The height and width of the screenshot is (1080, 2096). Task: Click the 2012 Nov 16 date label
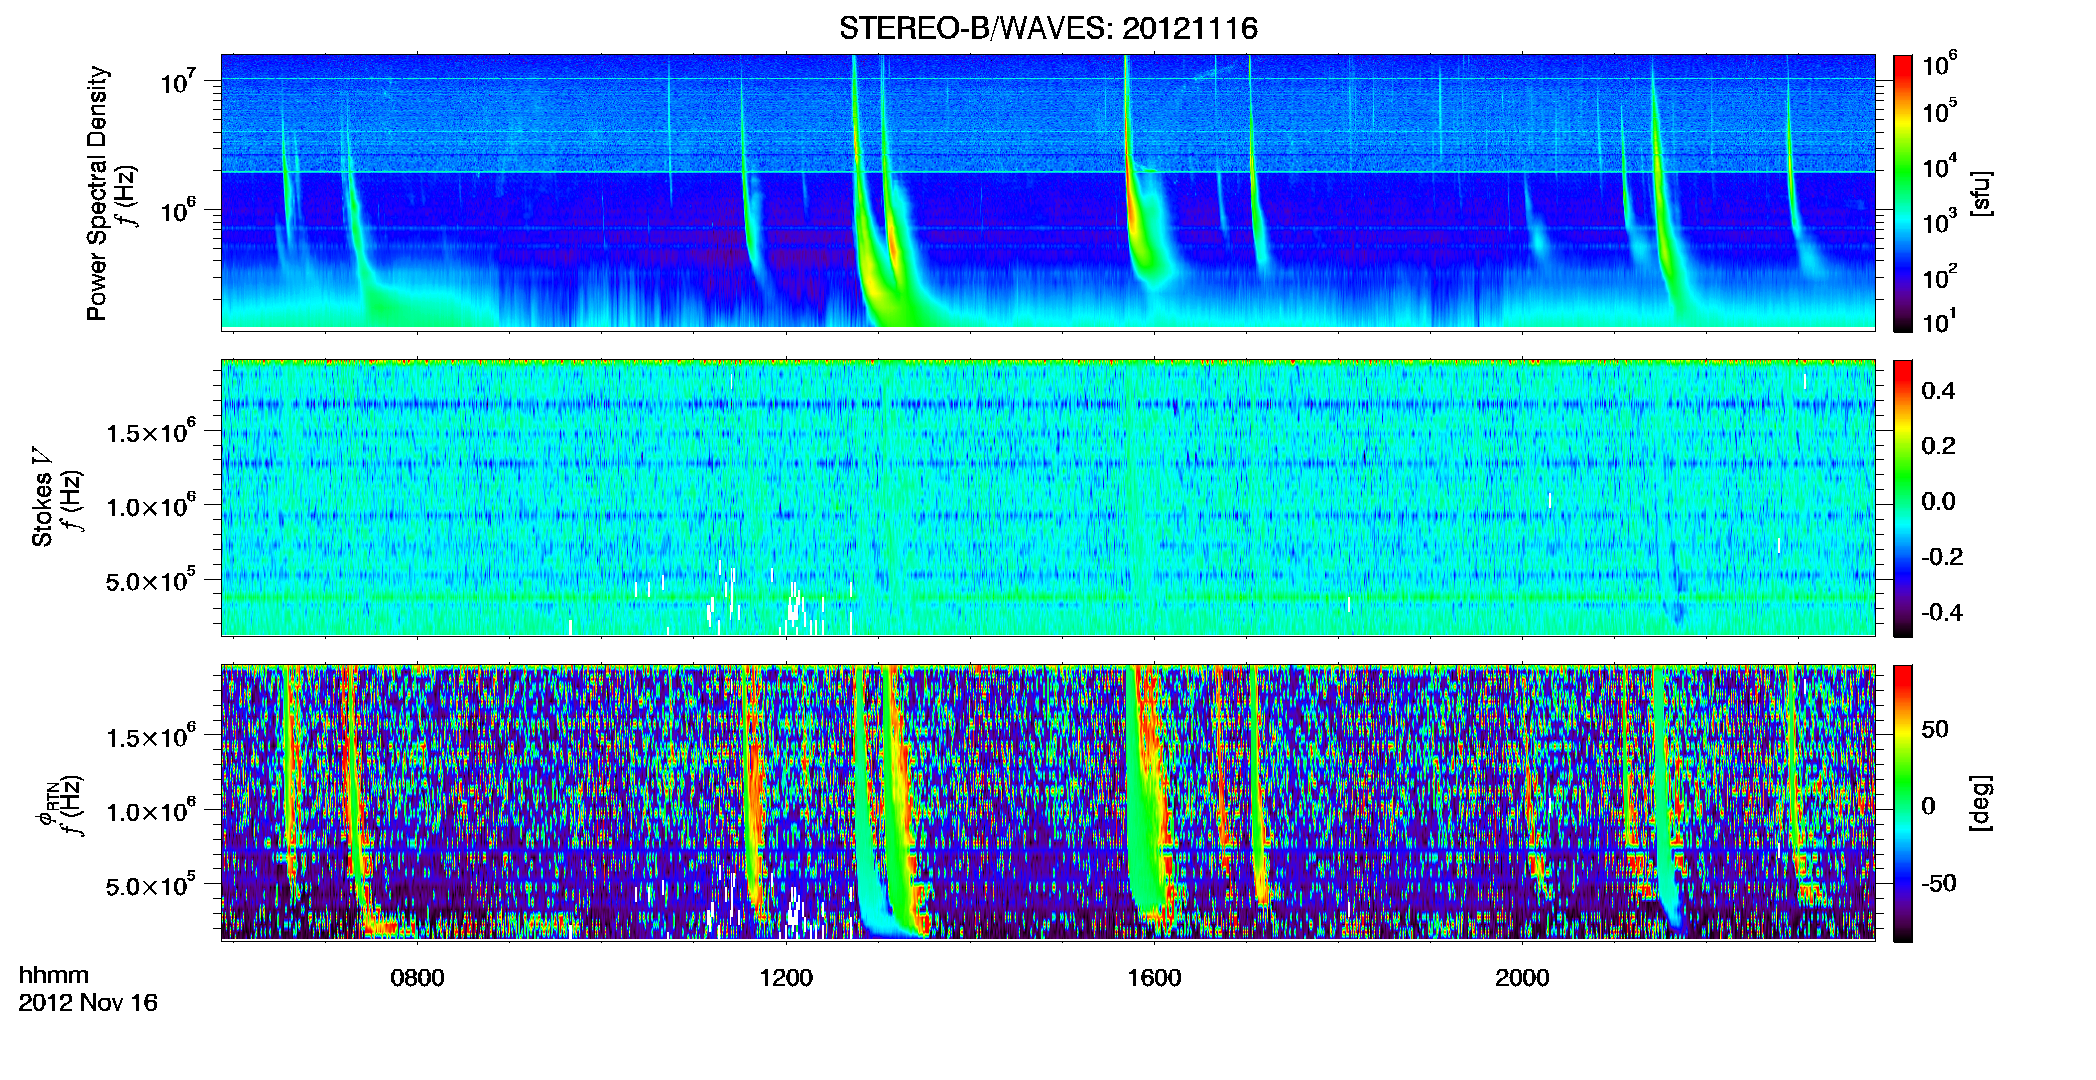[88, 1002]
